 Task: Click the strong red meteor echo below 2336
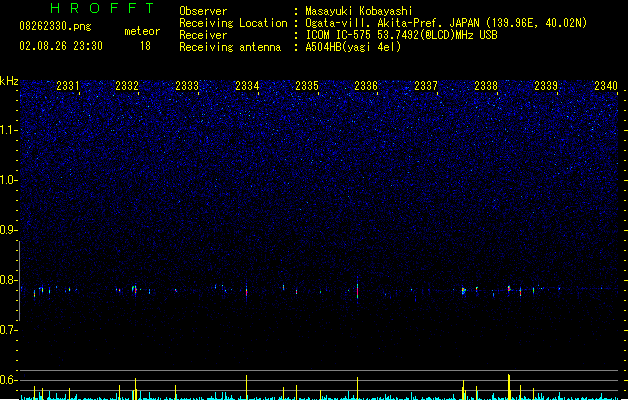[357, 291]
